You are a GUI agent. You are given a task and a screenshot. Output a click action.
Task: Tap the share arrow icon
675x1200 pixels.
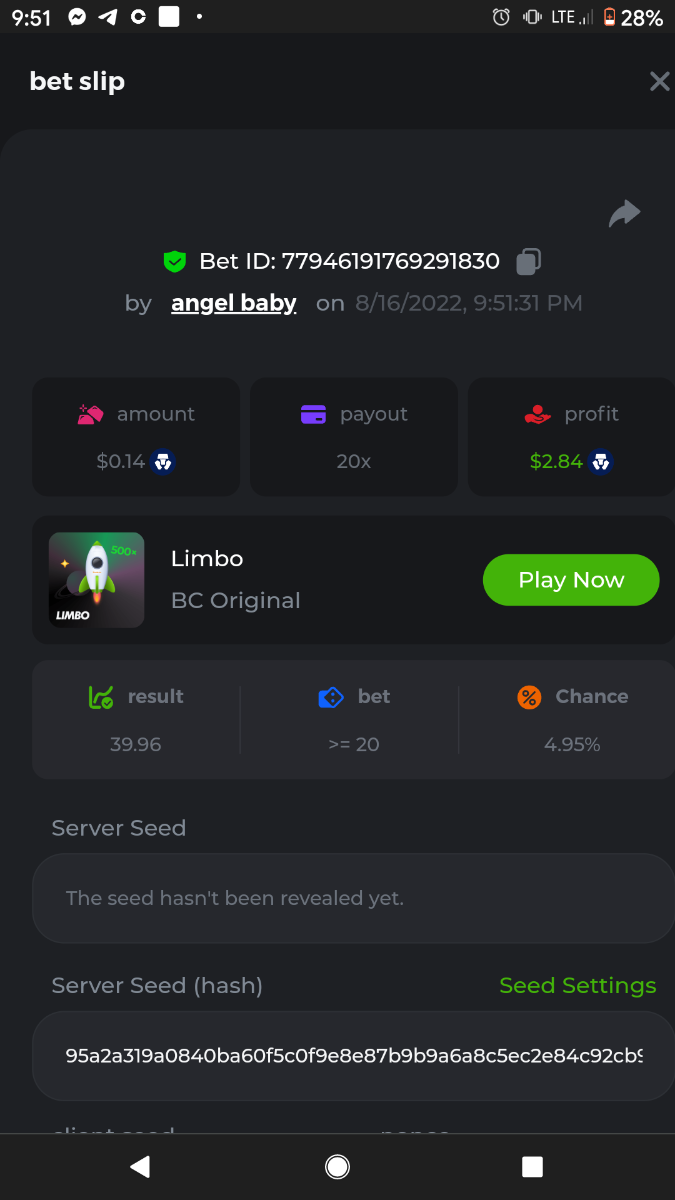625,213
